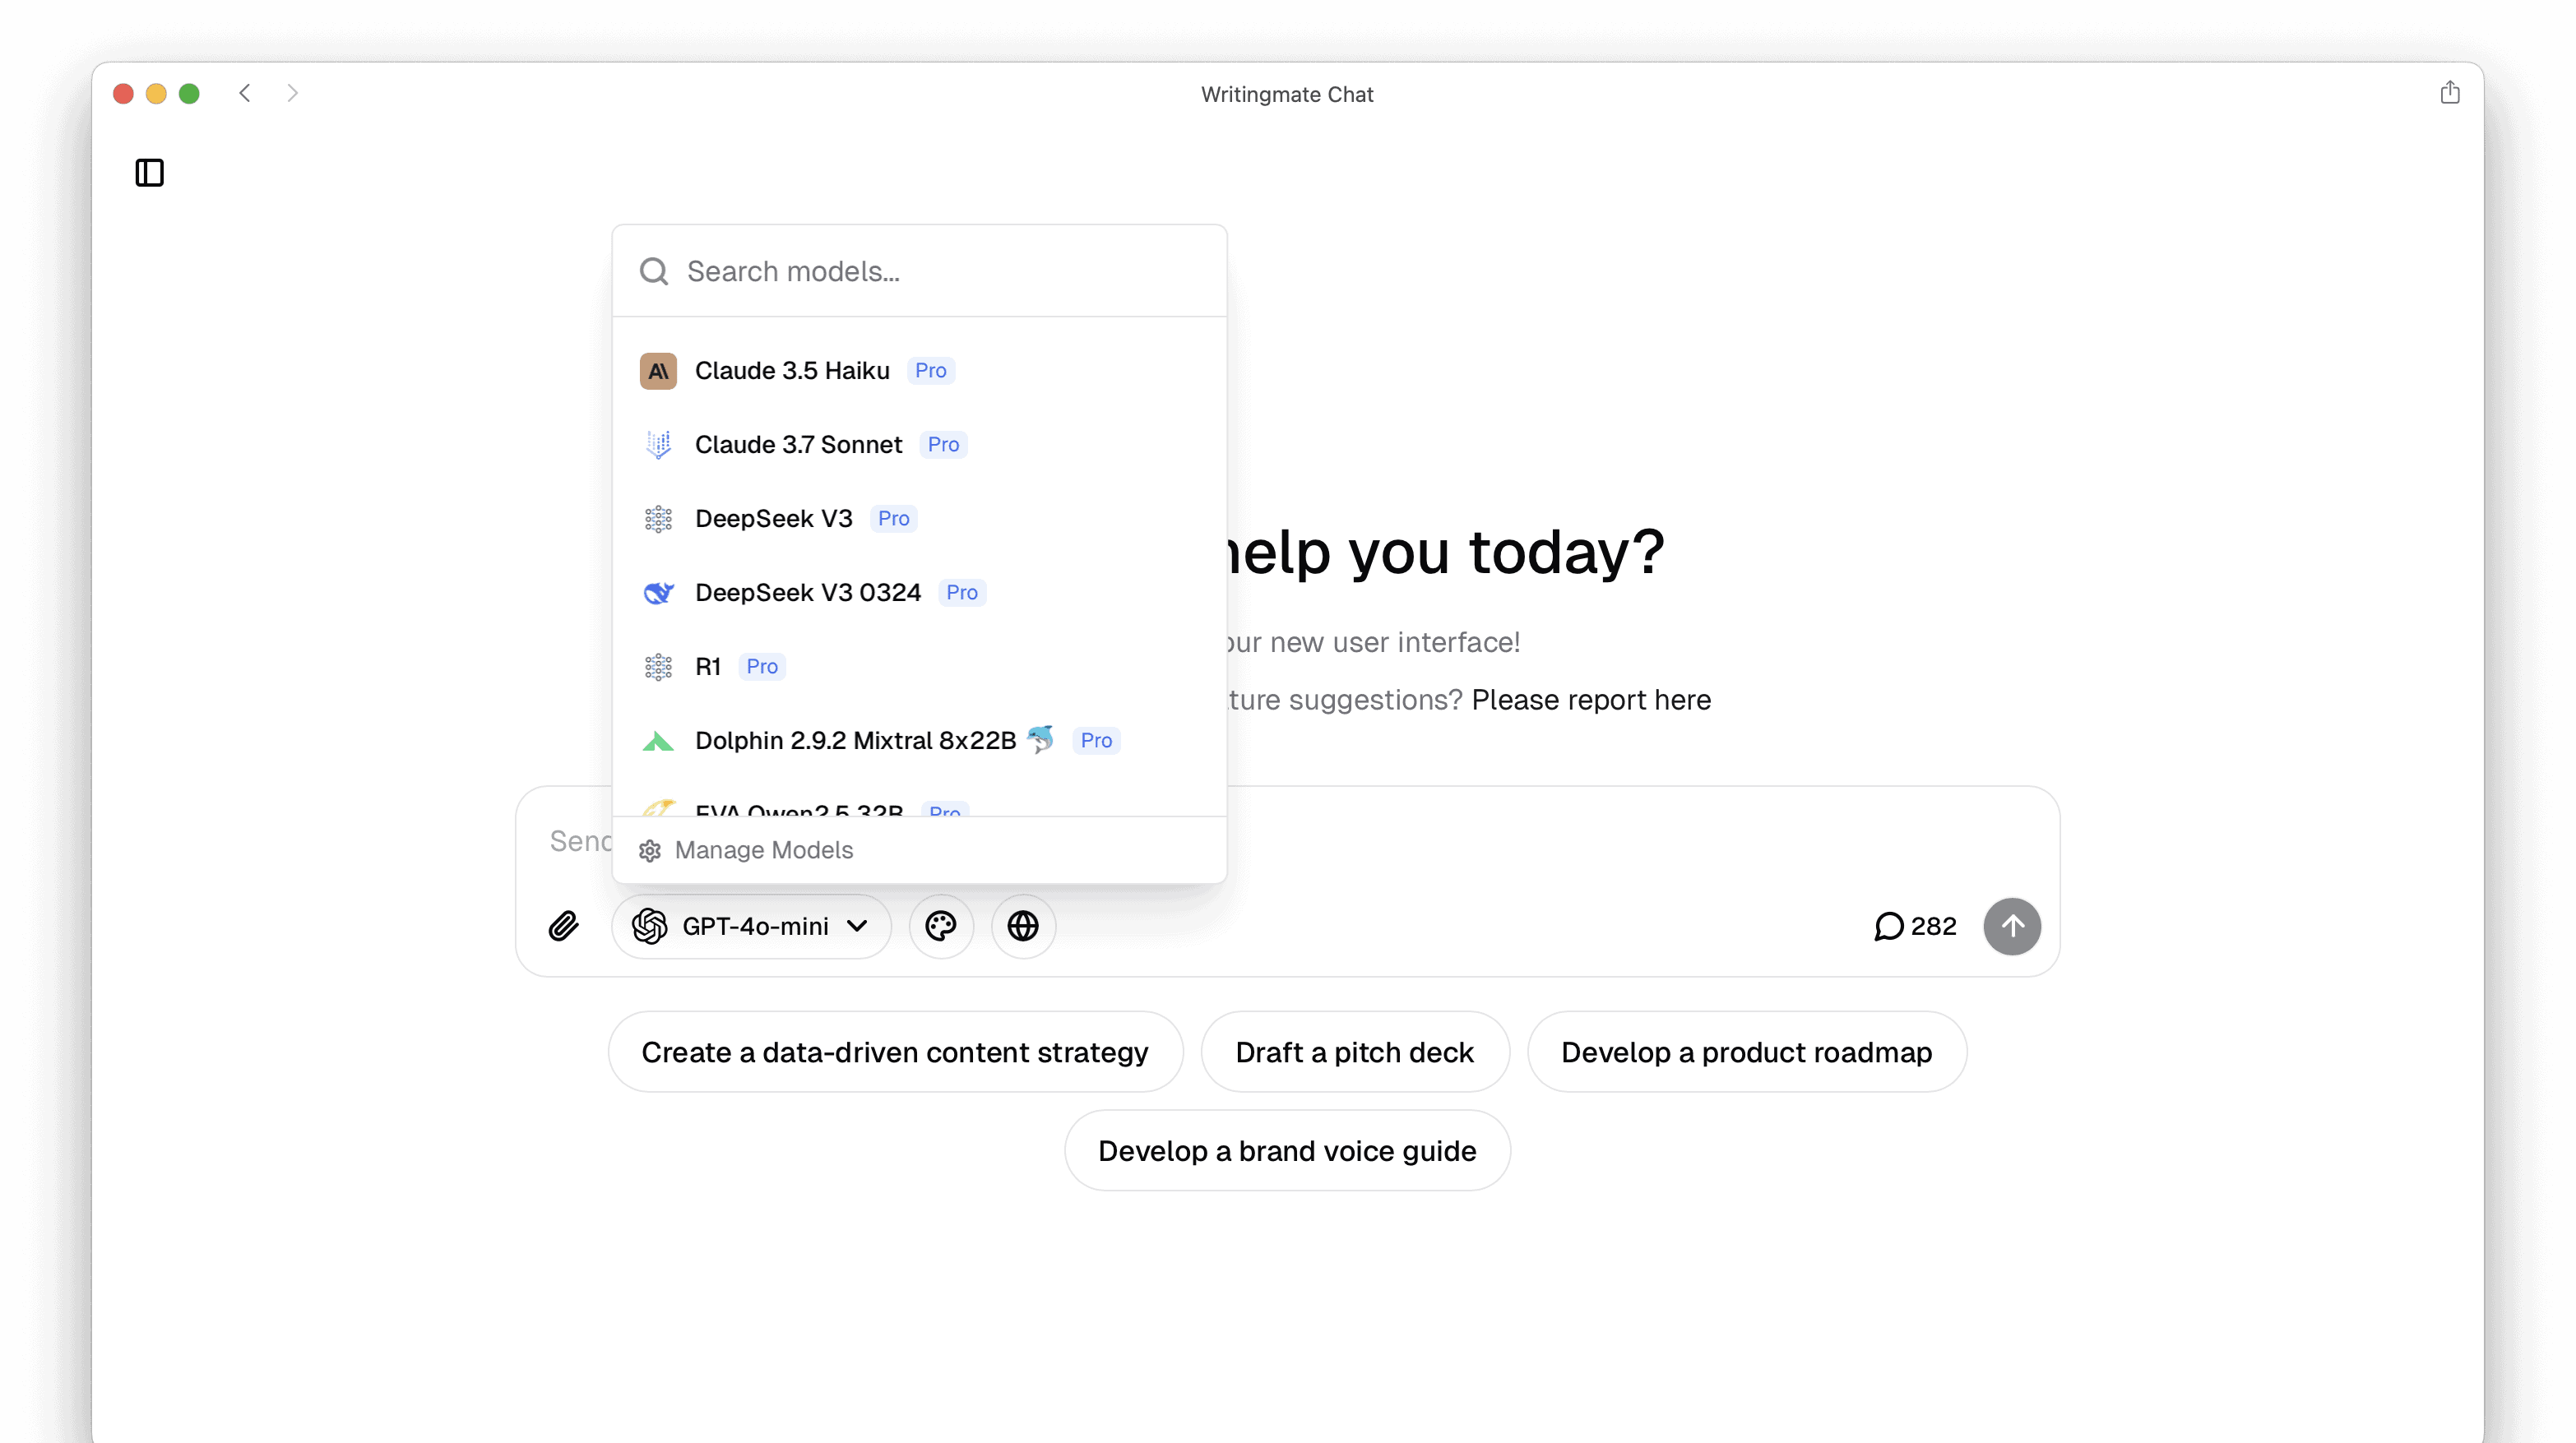Click the message count bubble icon
The width and height of the screenshot is (2576, 1443).
click(x=1888, y=926)
